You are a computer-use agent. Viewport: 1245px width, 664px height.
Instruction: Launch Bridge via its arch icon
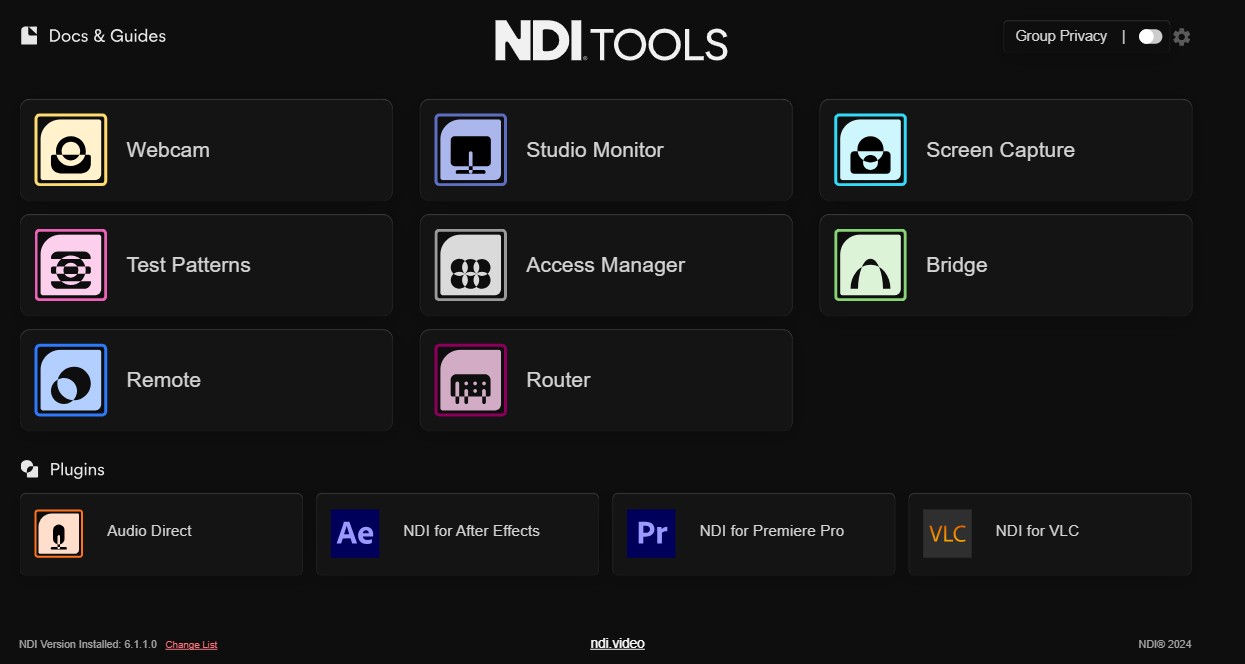click(869, 264)
